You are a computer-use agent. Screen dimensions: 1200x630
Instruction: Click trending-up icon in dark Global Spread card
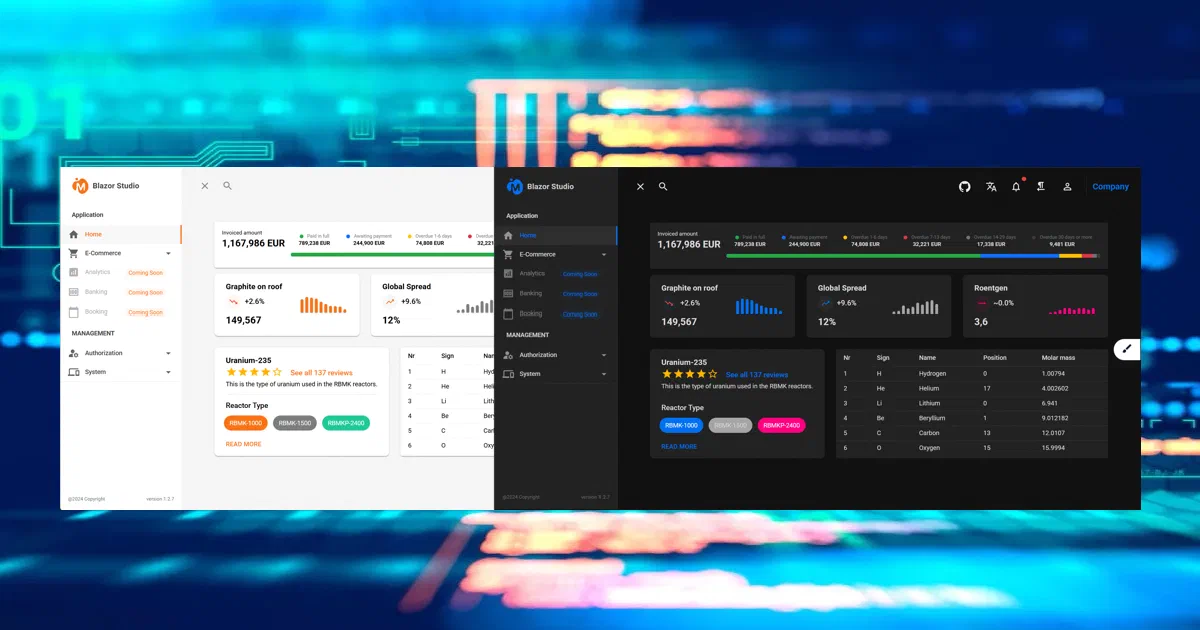825,302
